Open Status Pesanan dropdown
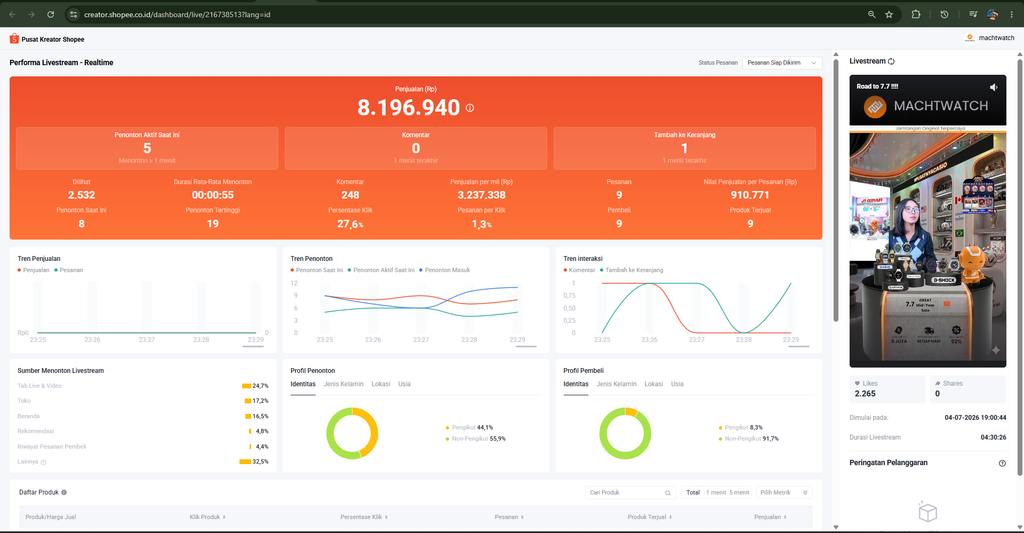Screen dimensions: 1024x533 tap(782, 63)
